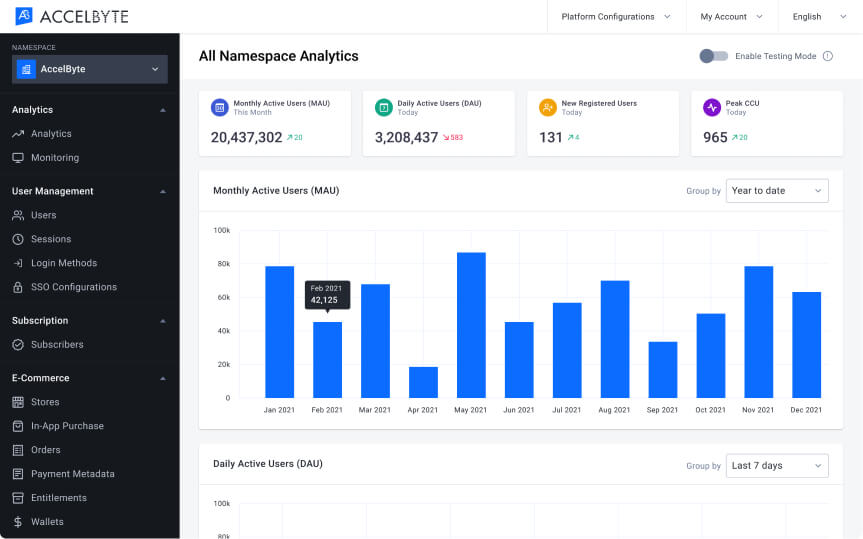Go to Login Methods page
This screenshot has width=863, height=539.
(64, 263)
